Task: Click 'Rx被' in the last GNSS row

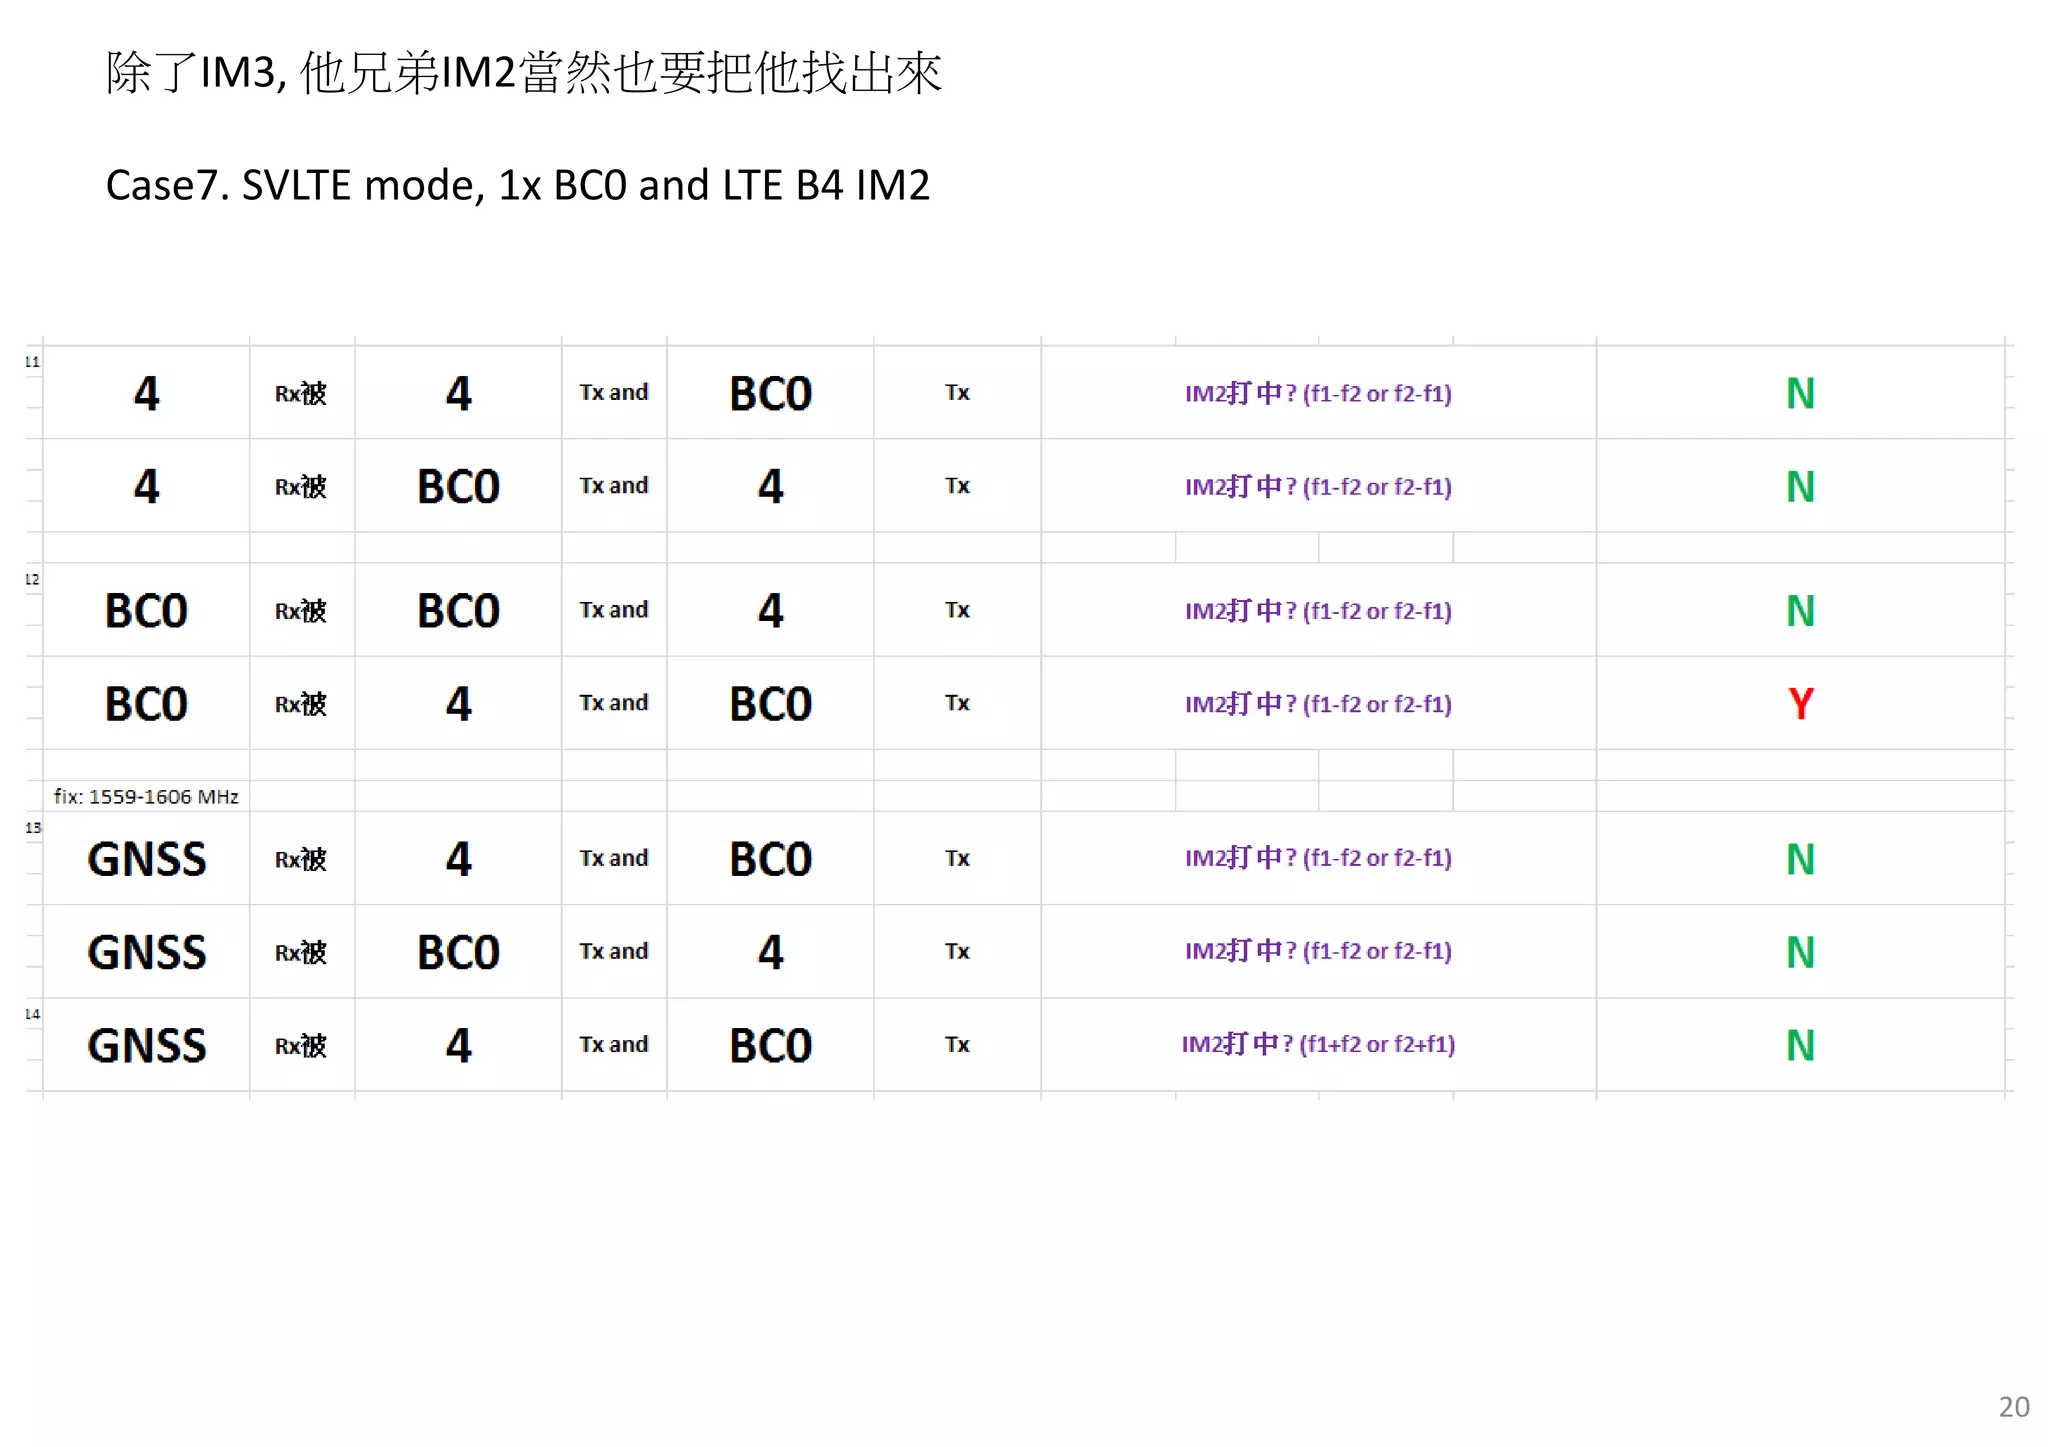Action: [301, 1045]
